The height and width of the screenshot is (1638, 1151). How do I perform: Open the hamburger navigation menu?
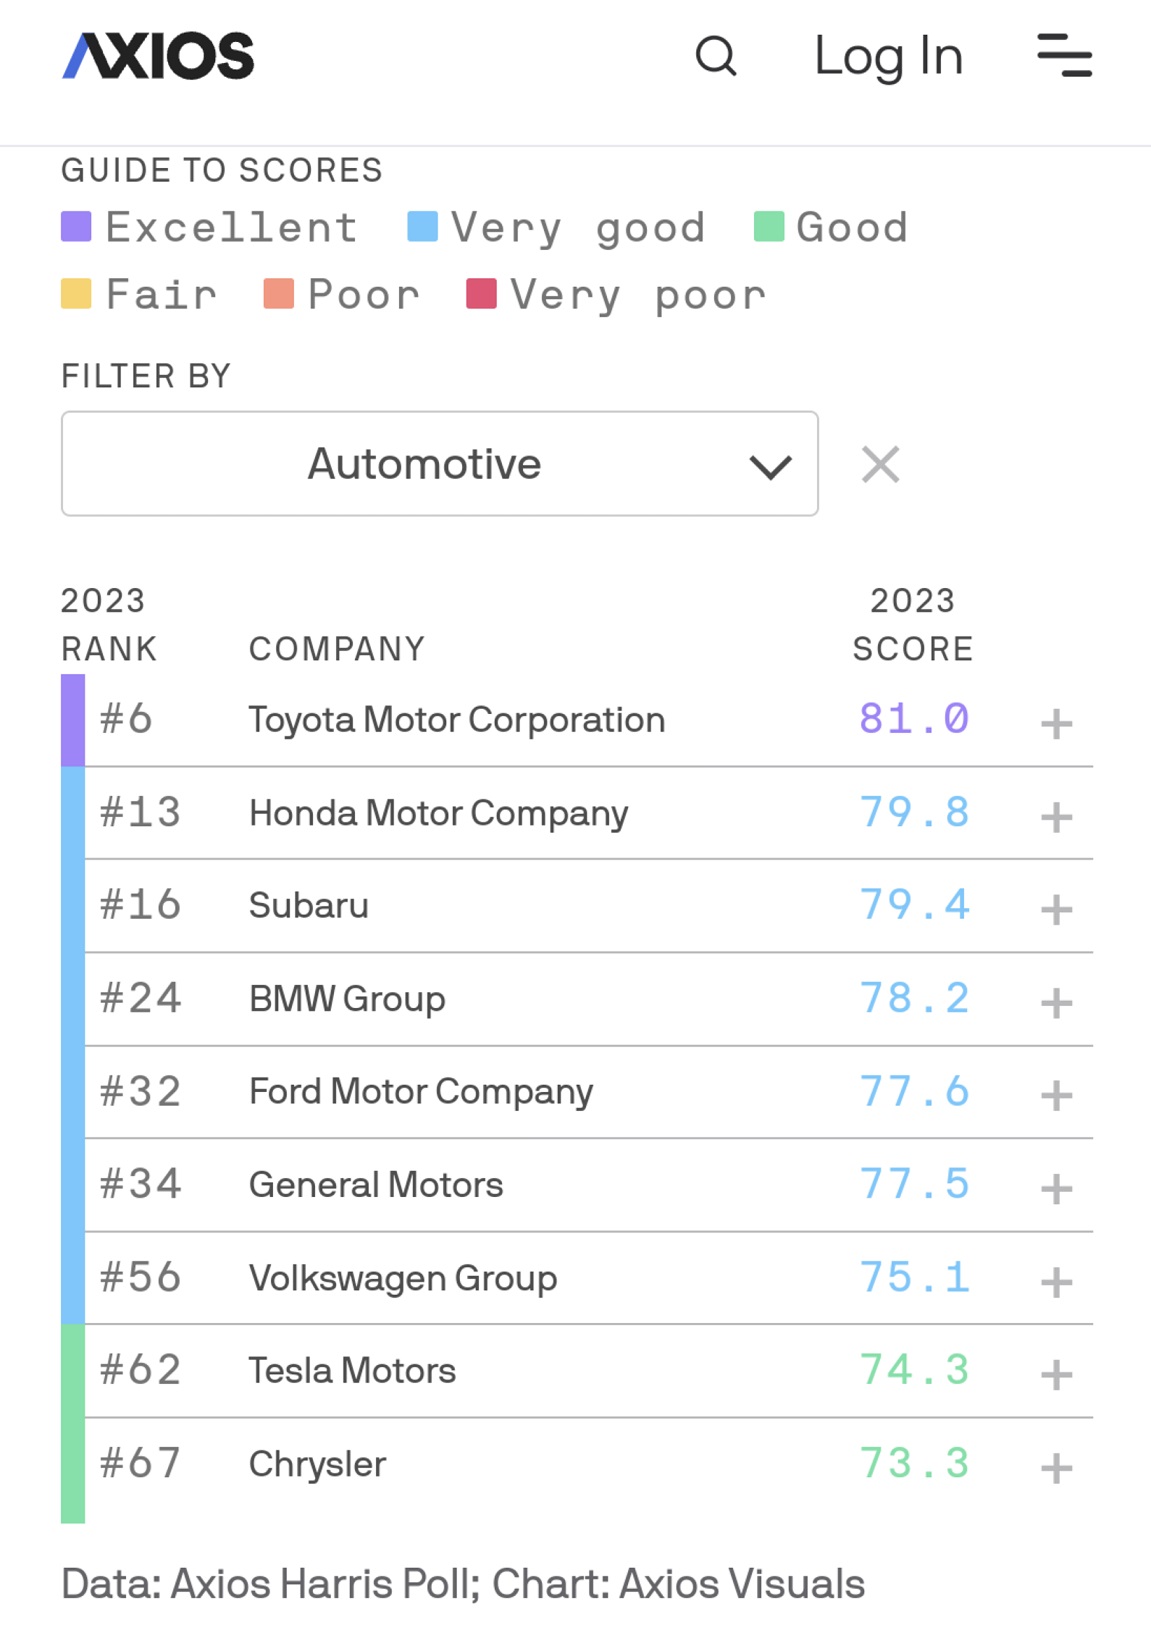pyautogui.click(x=1064, y=58)
